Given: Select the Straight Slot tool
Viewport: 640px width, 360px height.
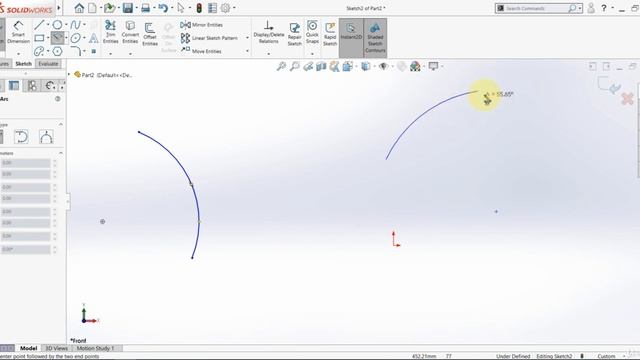Looking at the screenshot, I should click(39, 51).
